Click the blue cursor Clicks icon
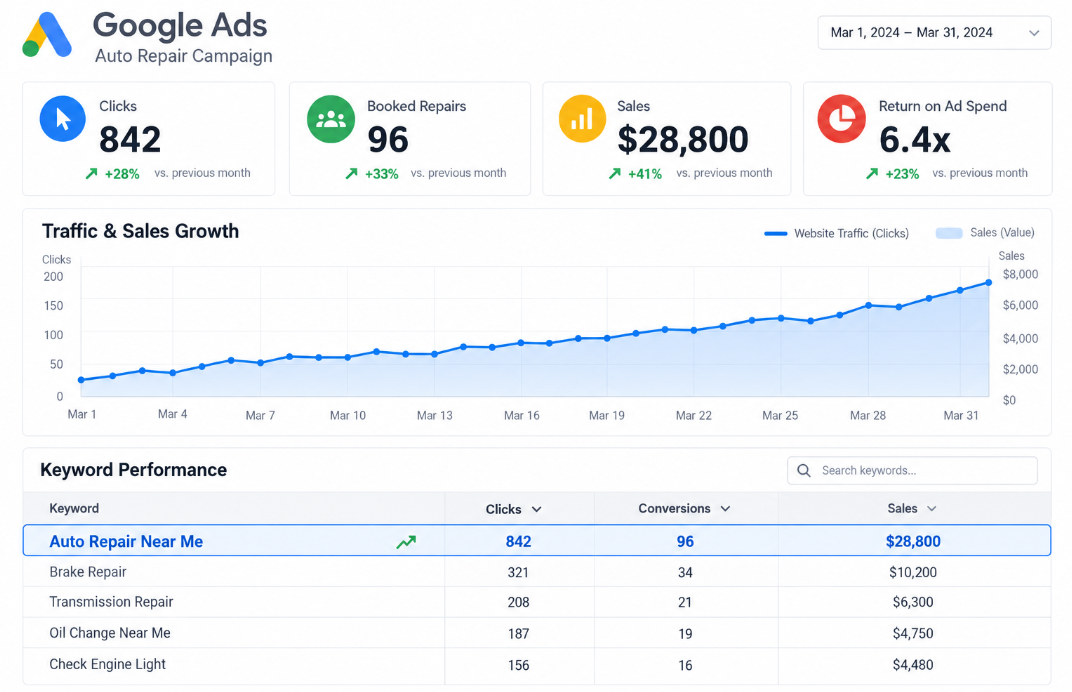 [63, 119]
